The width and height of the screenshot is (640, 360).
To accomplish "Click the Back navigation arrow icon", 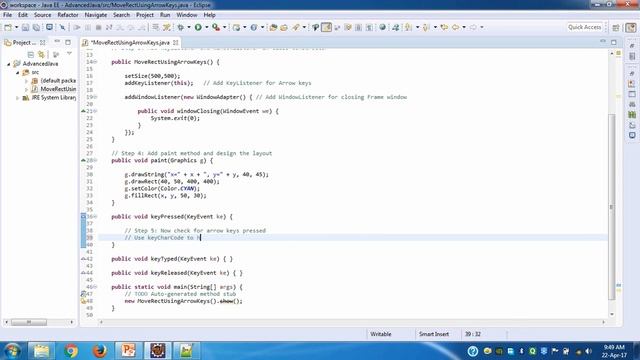I will (455, 27).
